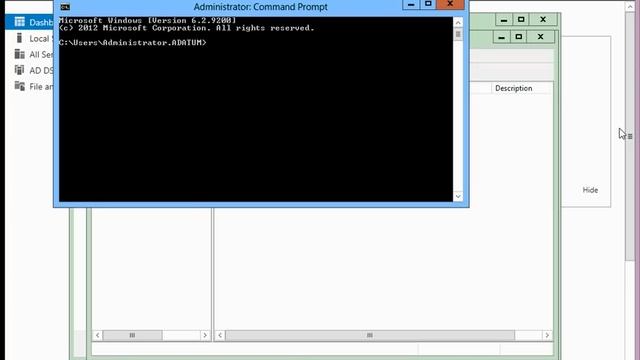This screenshot has width=640, height=360.
Task: Close the outer green console window
Action: 543,20
